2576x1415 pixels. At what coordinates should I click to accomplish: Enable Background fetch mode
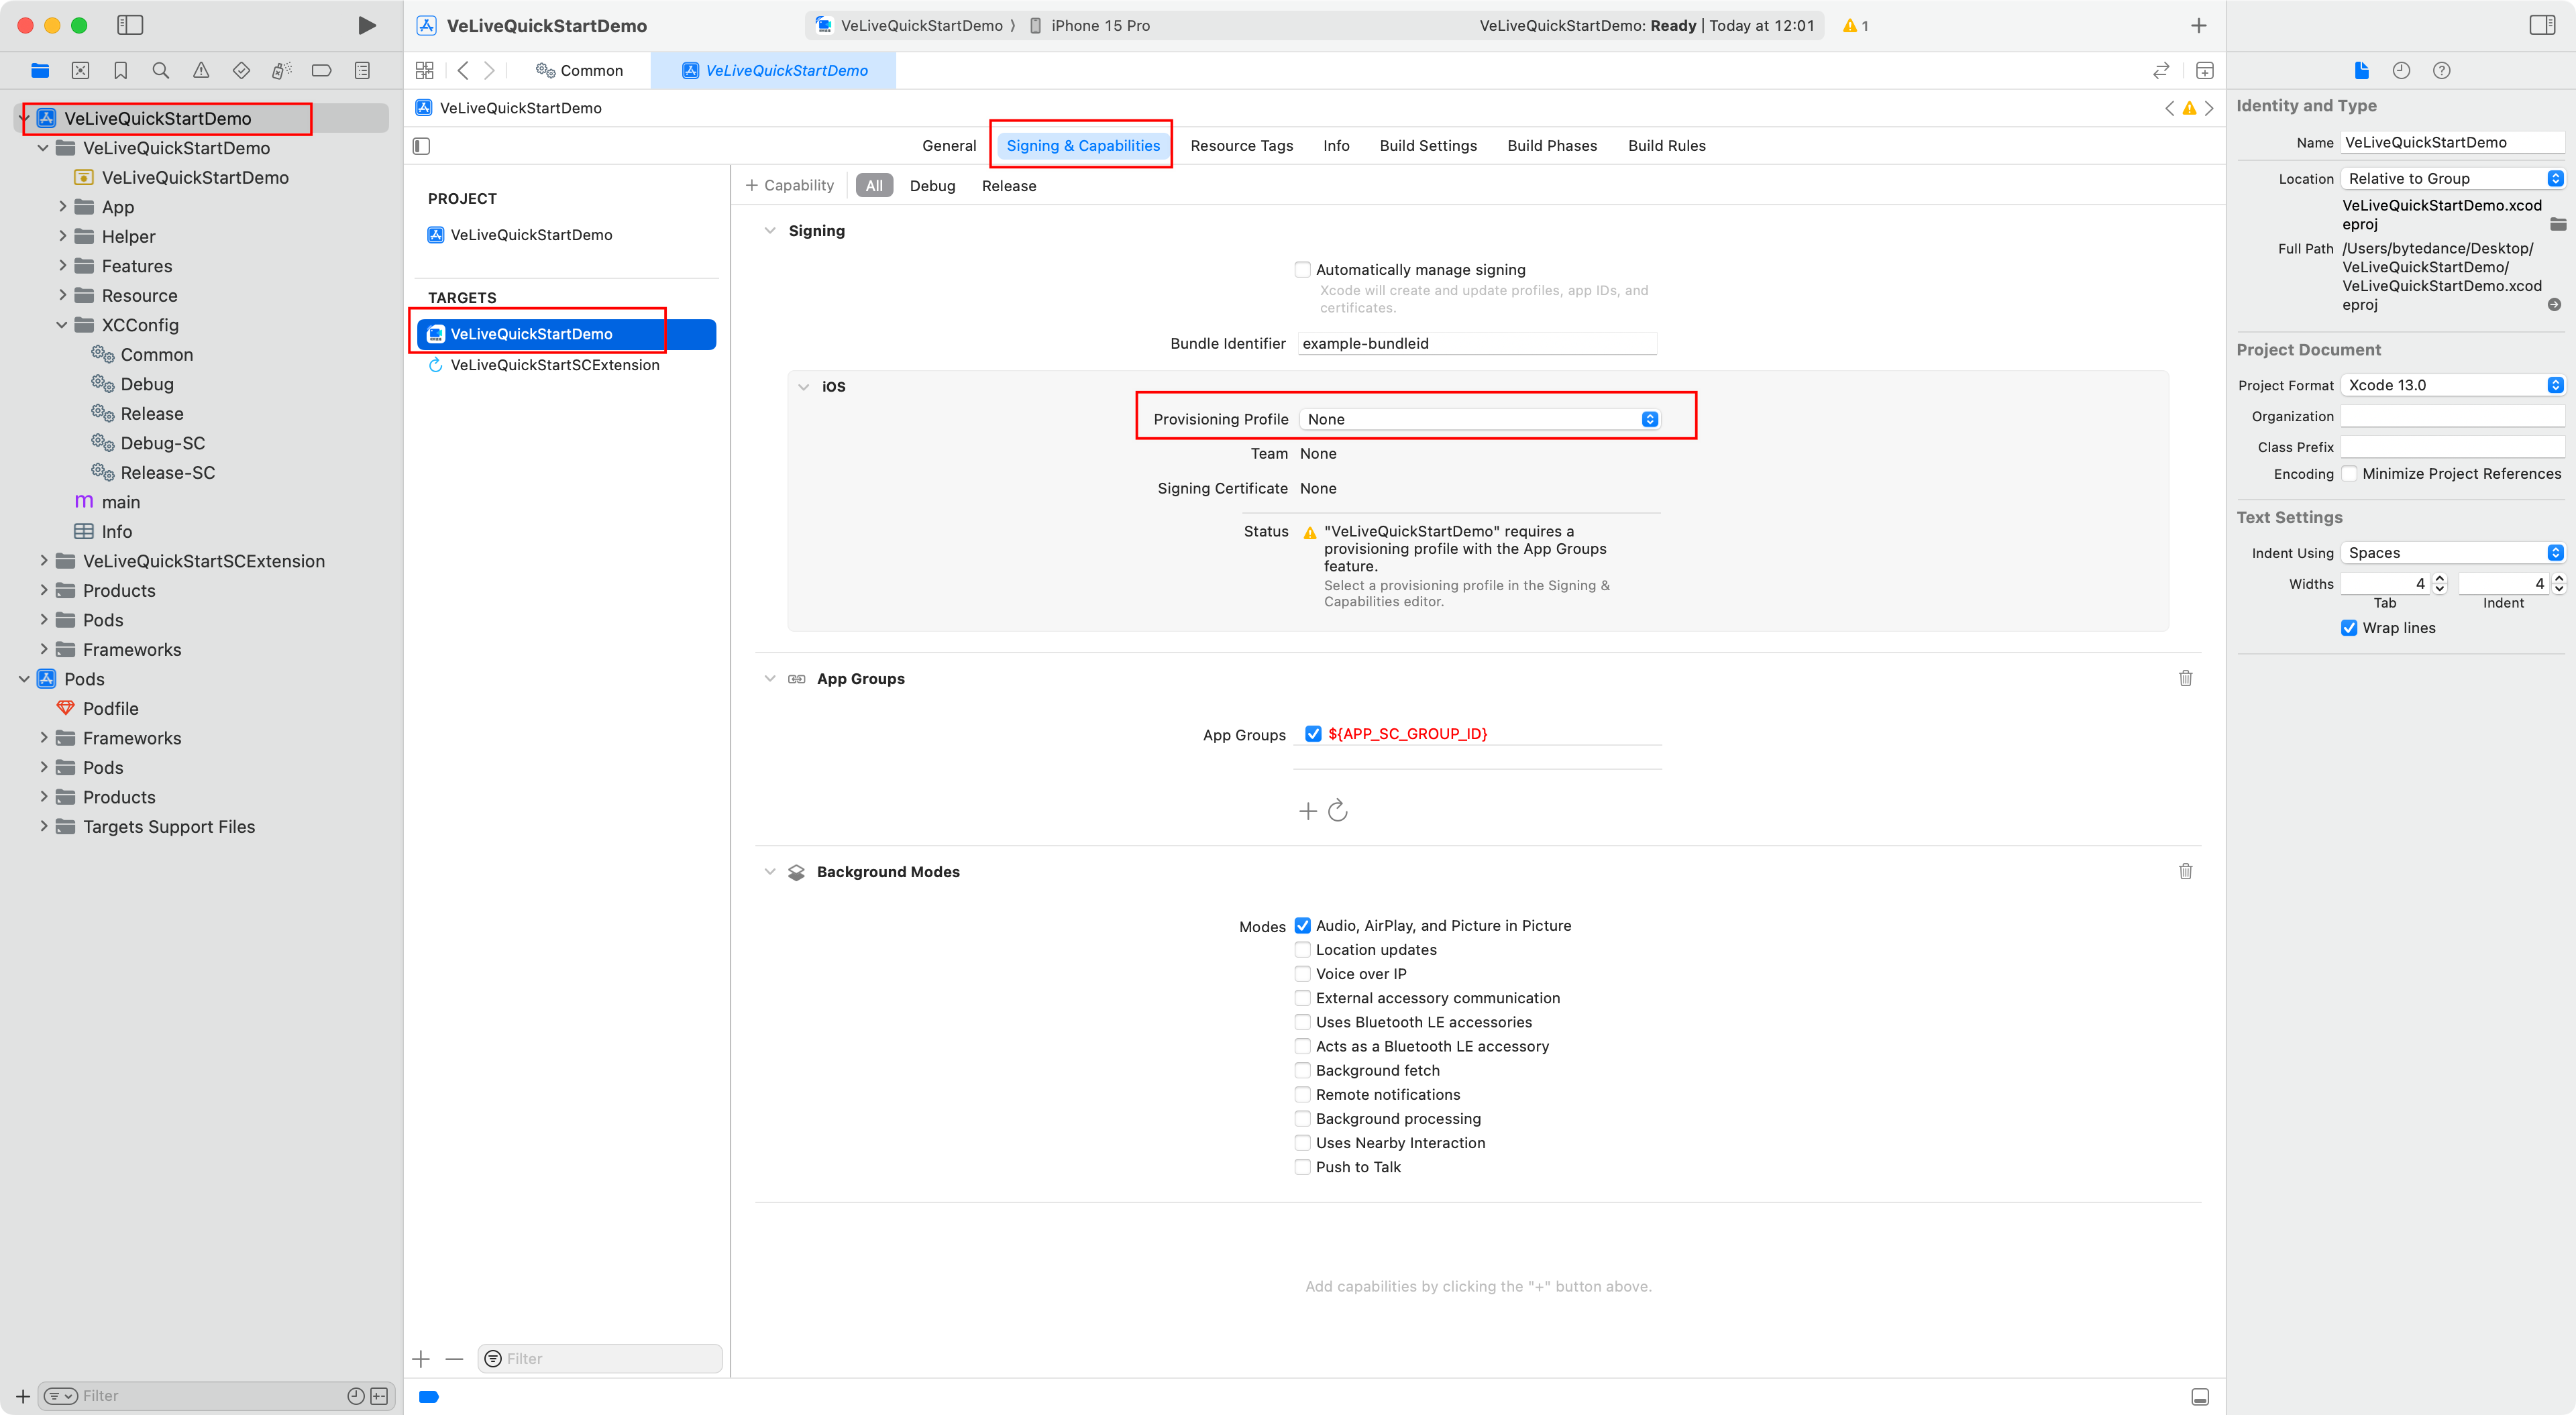coord(1302,1070)
